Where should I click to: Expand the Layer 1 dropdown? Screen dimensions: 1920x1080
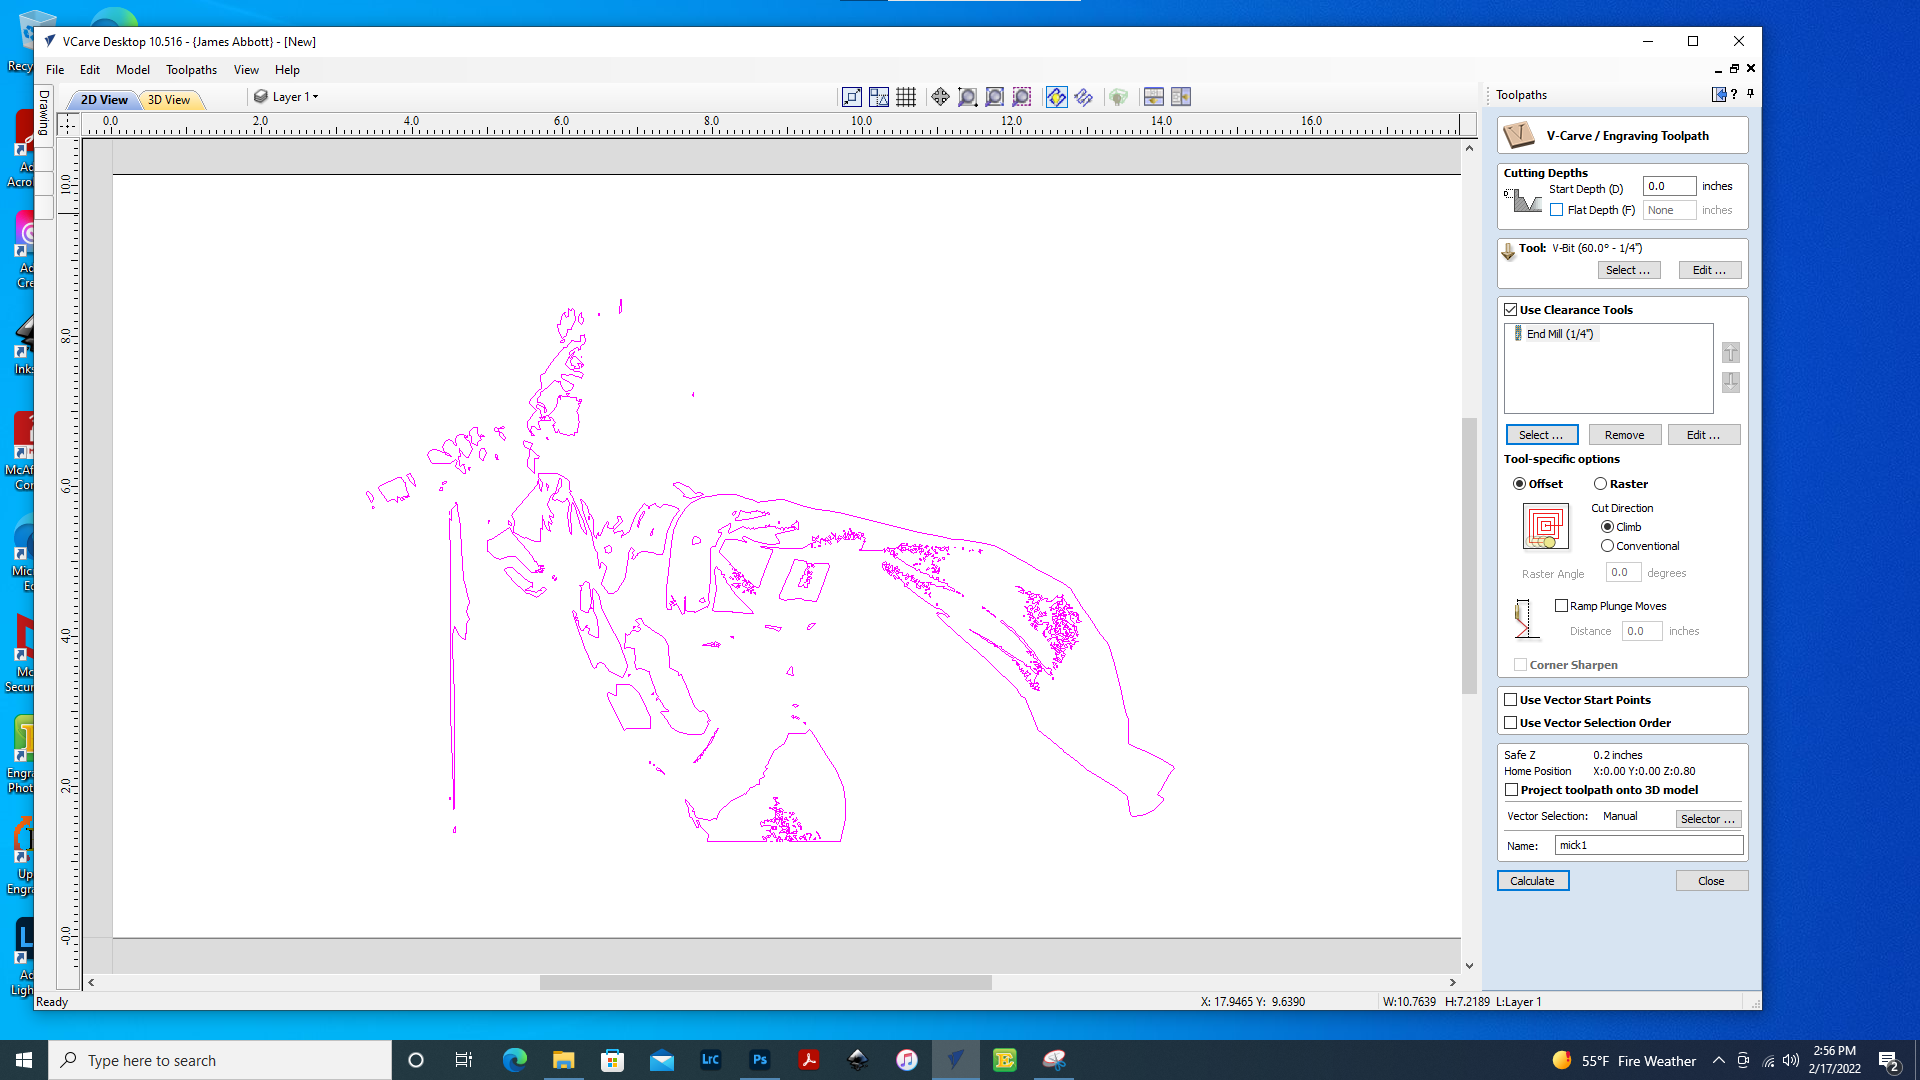click(315, 97)
